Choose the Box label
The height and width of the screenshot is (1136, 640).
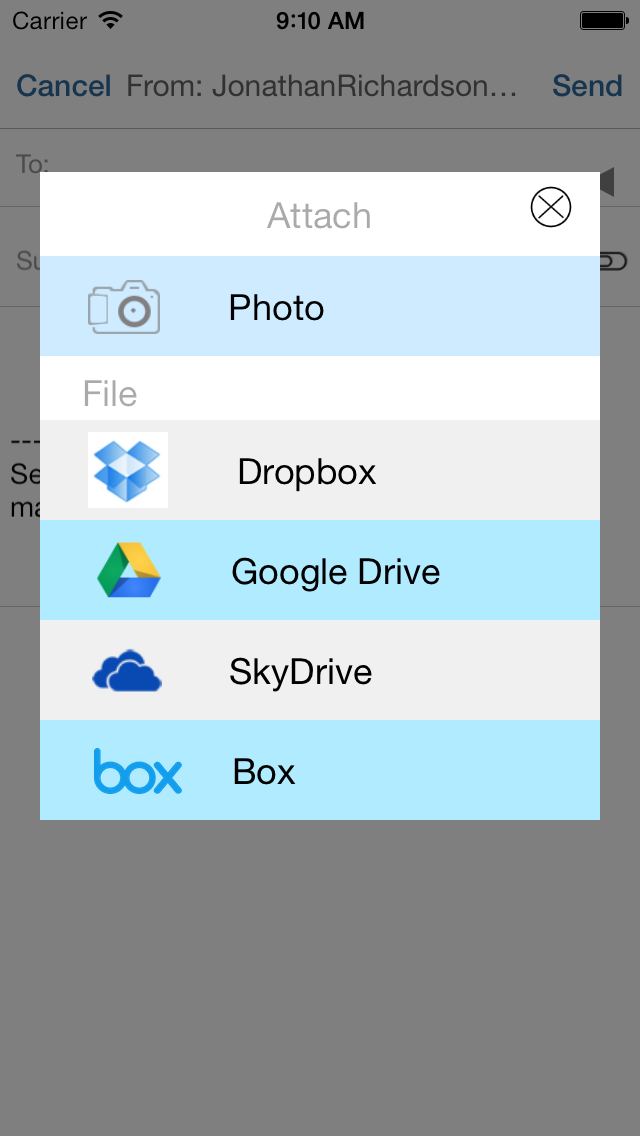tap(264, 772)
